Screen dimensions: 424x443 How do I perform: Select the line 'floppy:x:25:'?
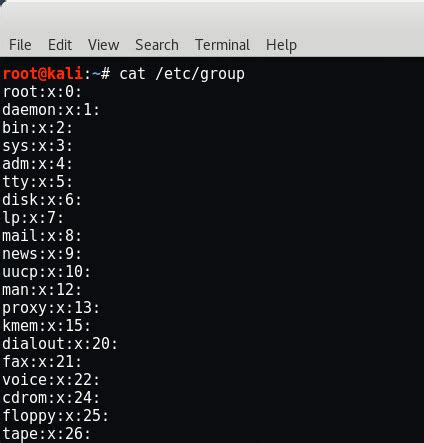point(55,416)
